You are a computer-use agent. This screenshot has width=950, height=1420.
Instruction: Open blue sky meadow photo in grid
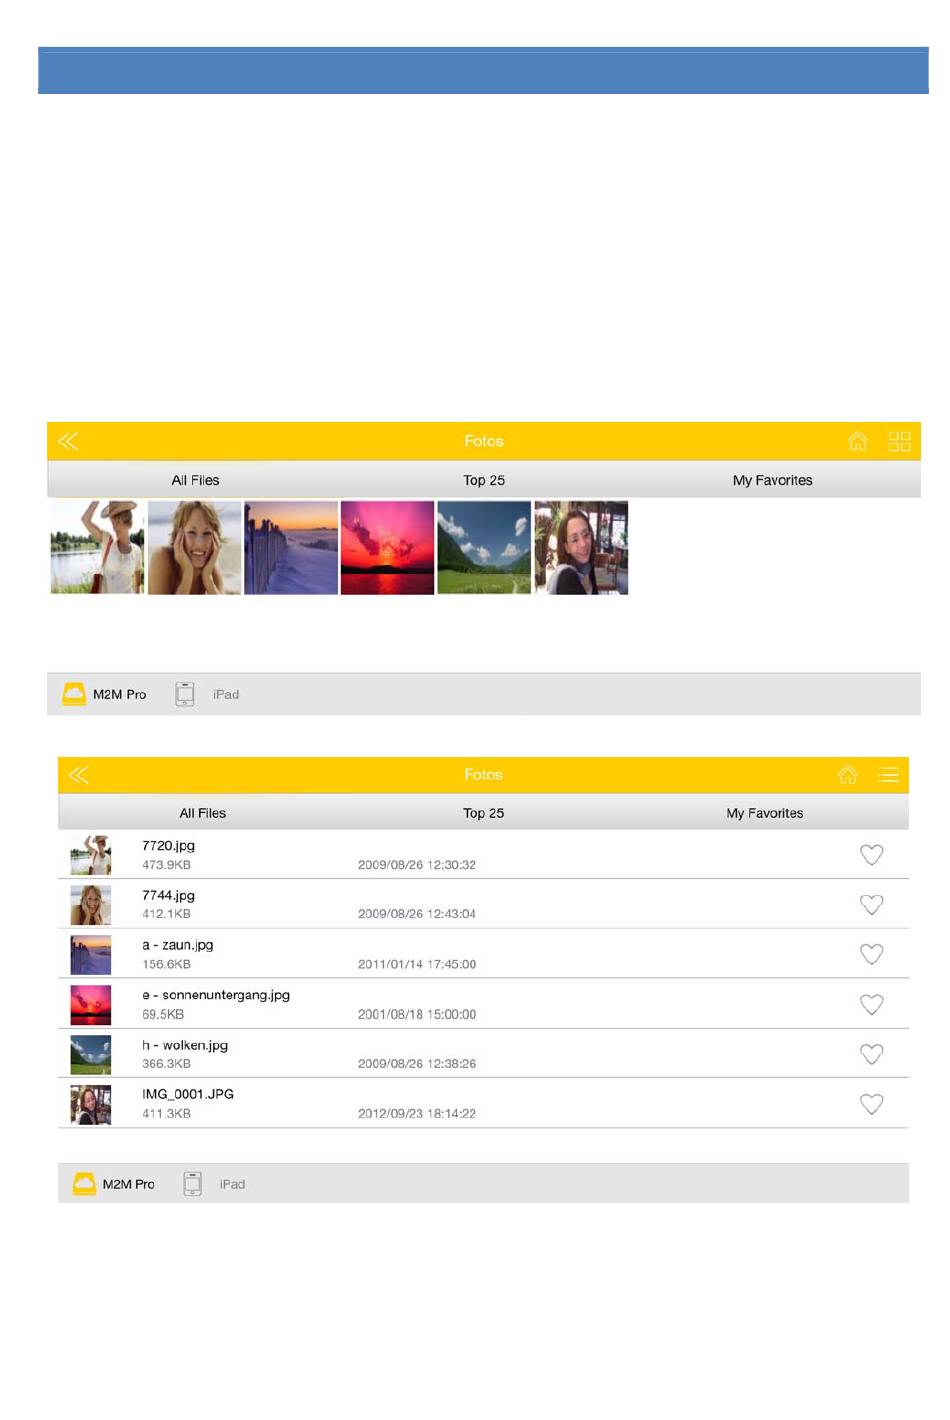click(484, 548)
